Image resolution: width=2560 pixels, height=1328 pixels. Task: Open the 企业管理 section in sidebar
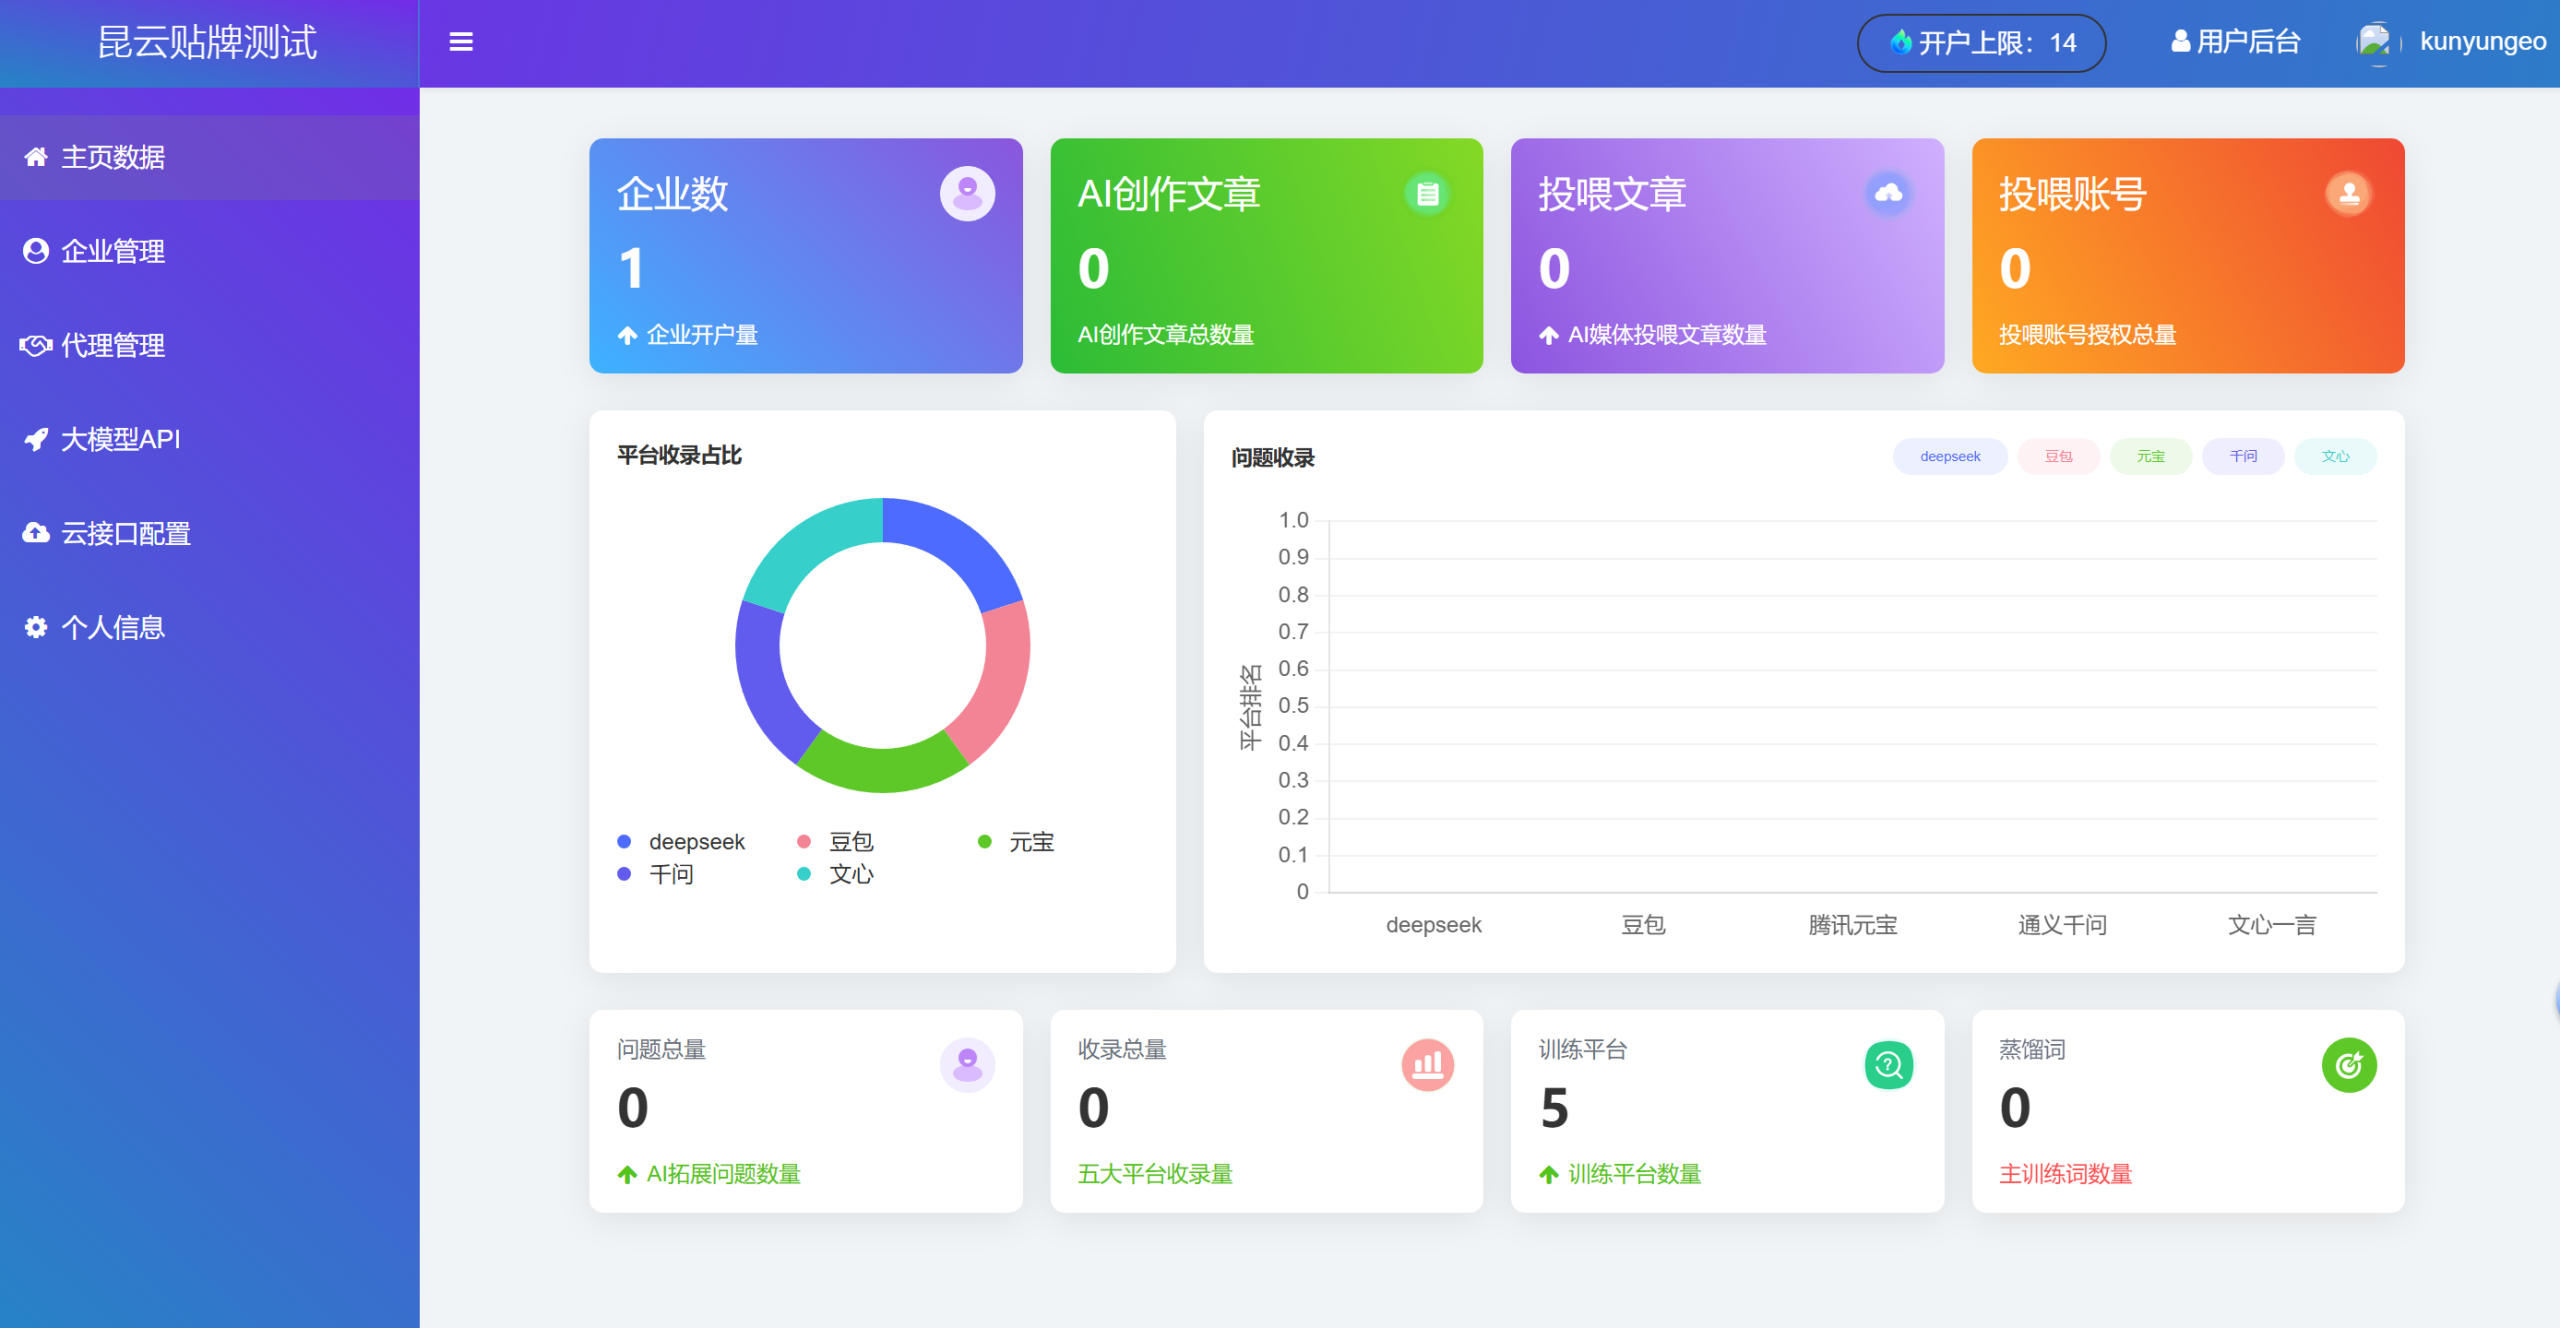(114, 251)
